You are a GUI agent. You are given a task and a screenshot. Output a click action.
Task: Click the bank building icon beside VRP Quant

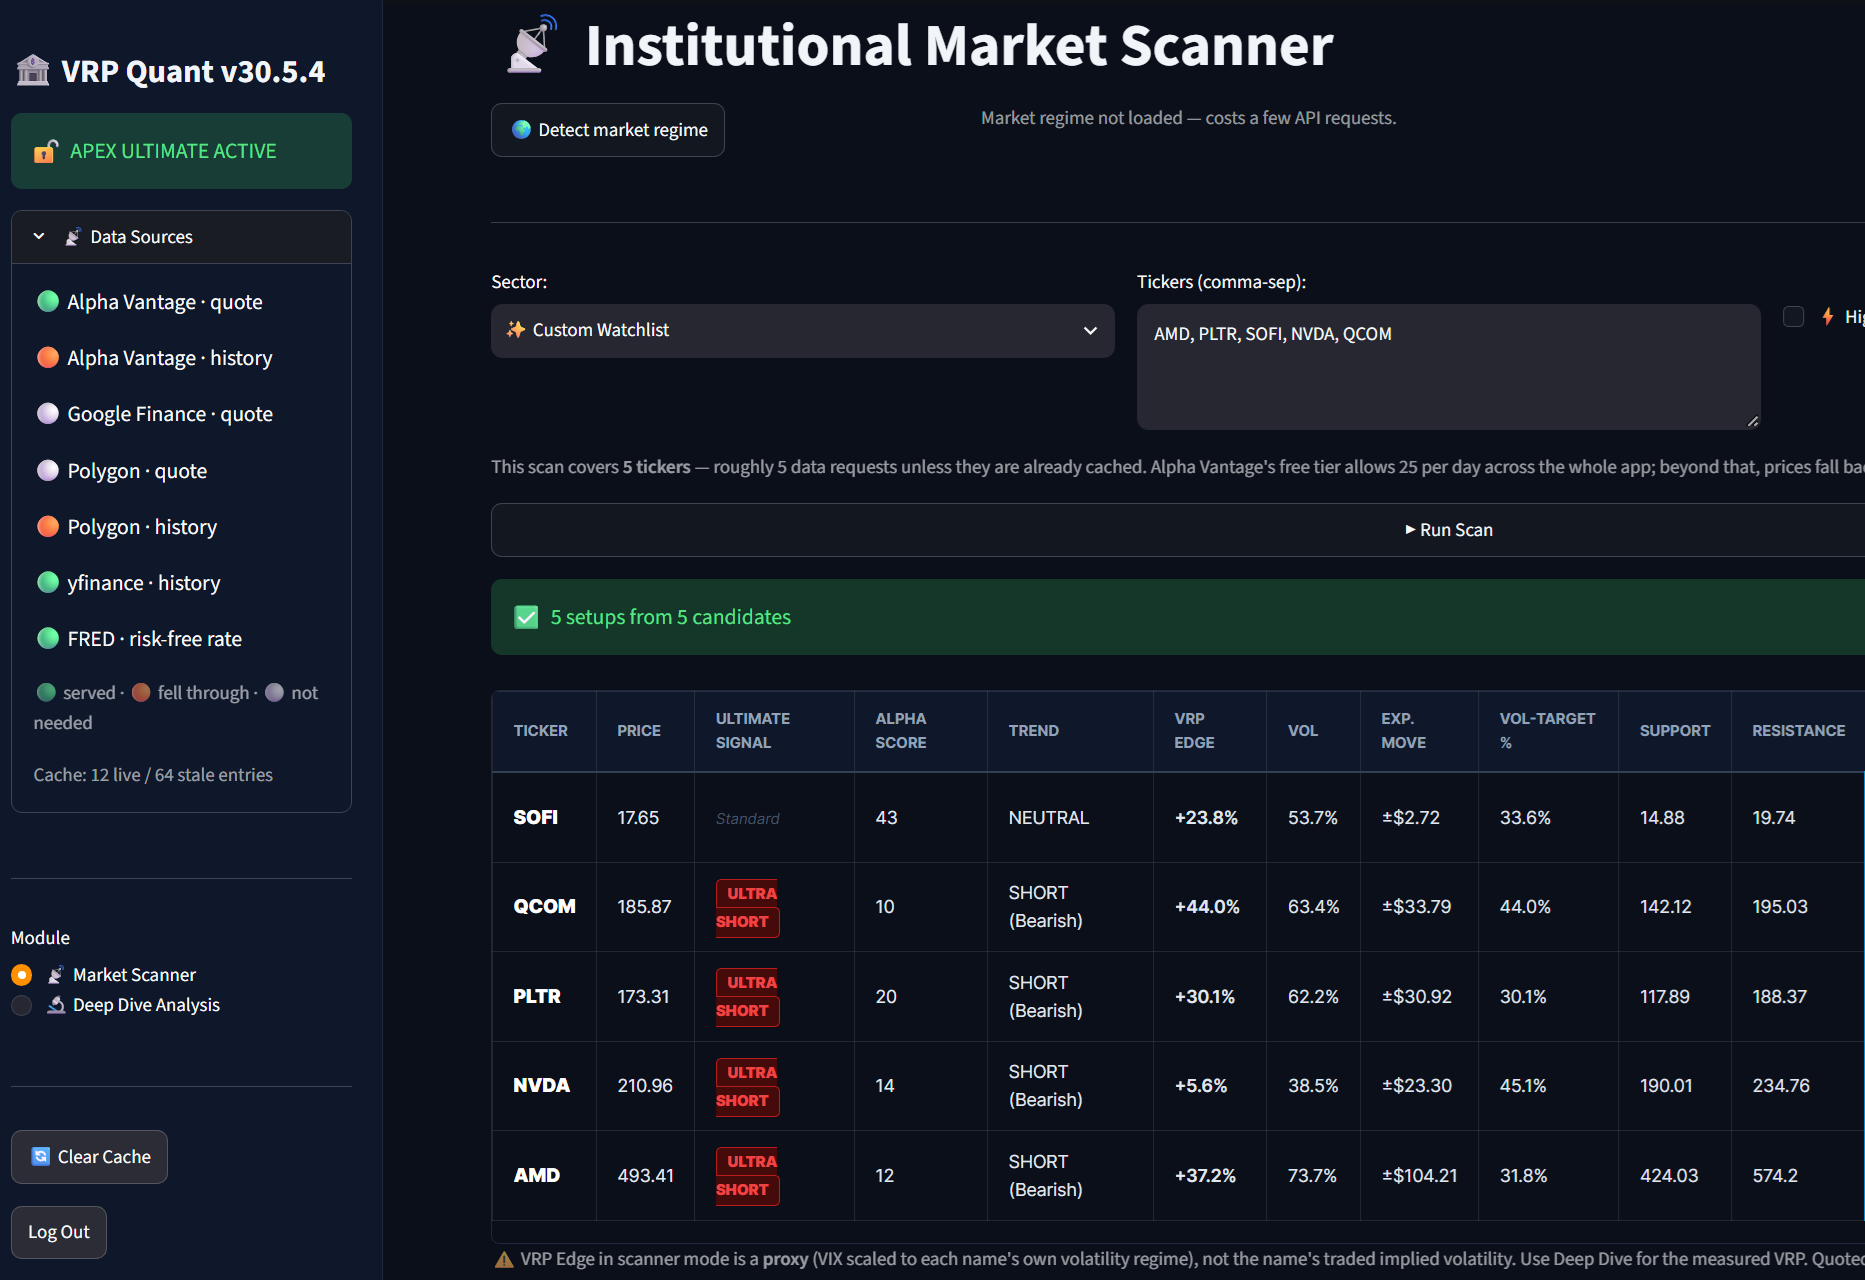coord(33,70)
